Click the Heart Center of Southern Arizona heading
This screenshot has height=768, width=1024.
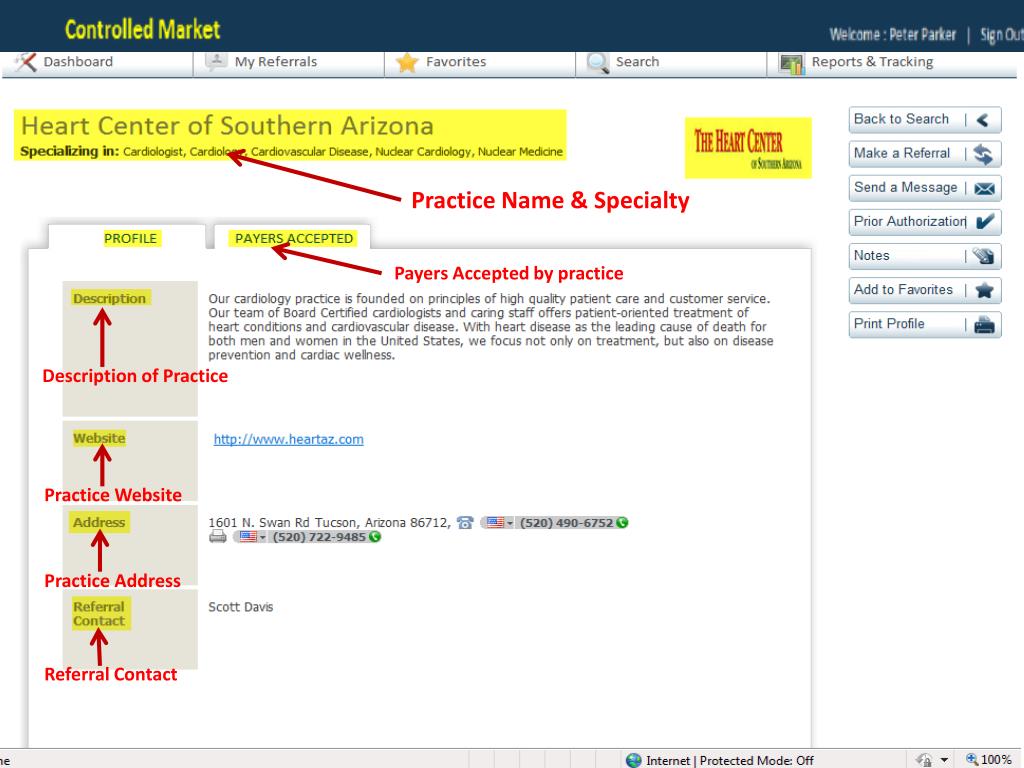tap(227, 125)
